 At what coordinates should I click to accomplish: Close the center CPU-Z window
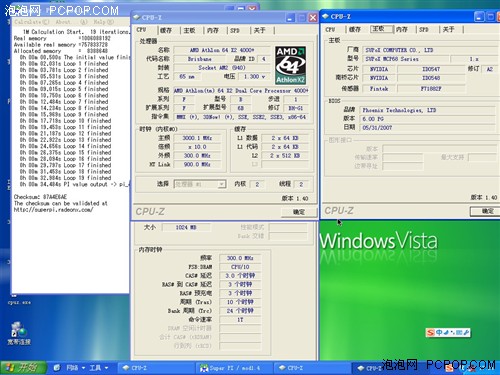pos(313,18)
